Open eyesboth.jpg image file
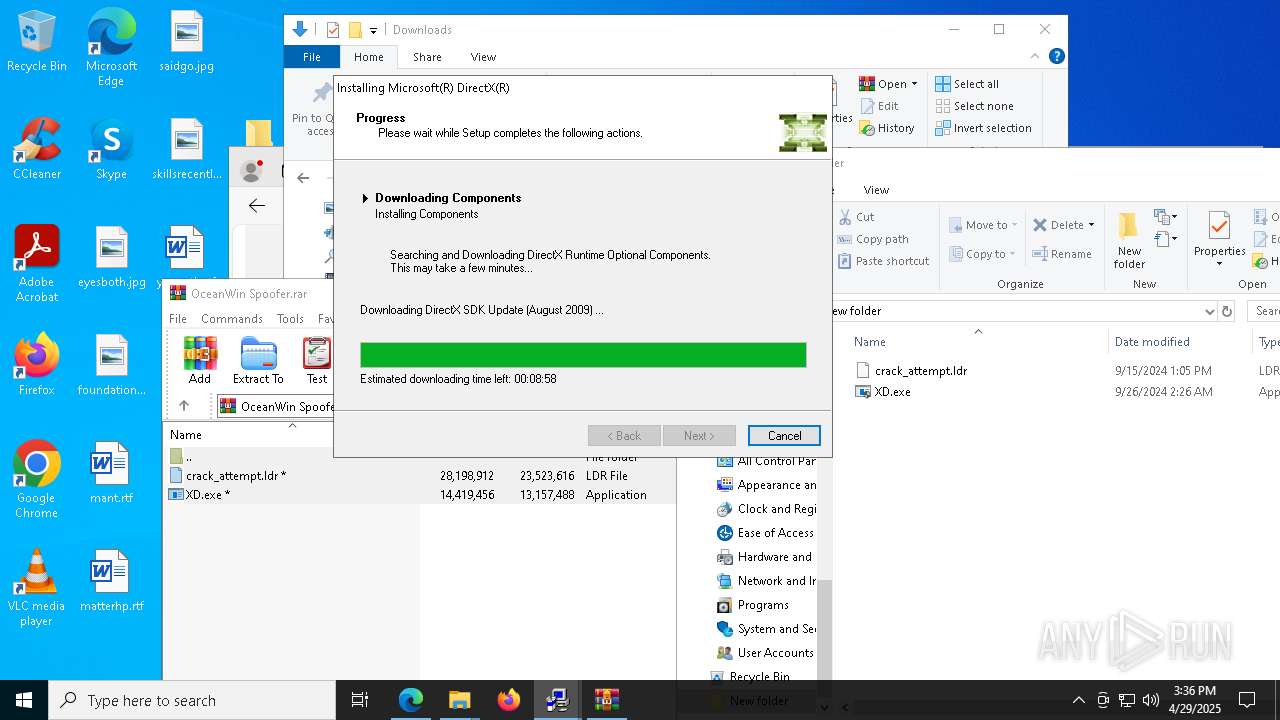Screen dimensions: 1280x720 111,258
